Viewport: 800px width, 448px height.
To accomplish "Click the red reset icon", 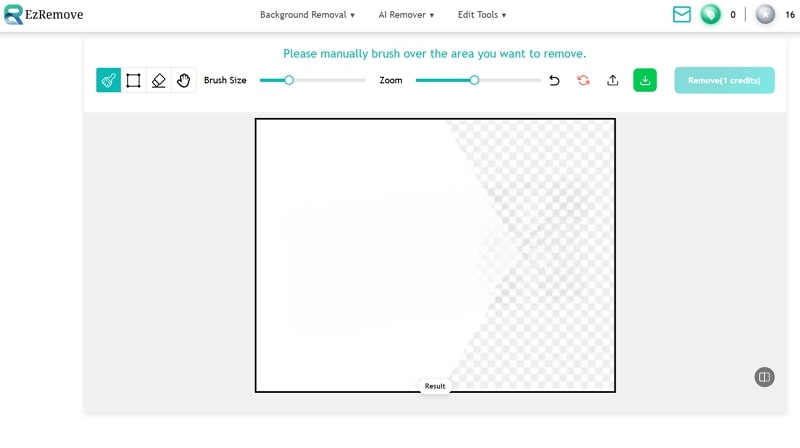I will coord(583,80).
